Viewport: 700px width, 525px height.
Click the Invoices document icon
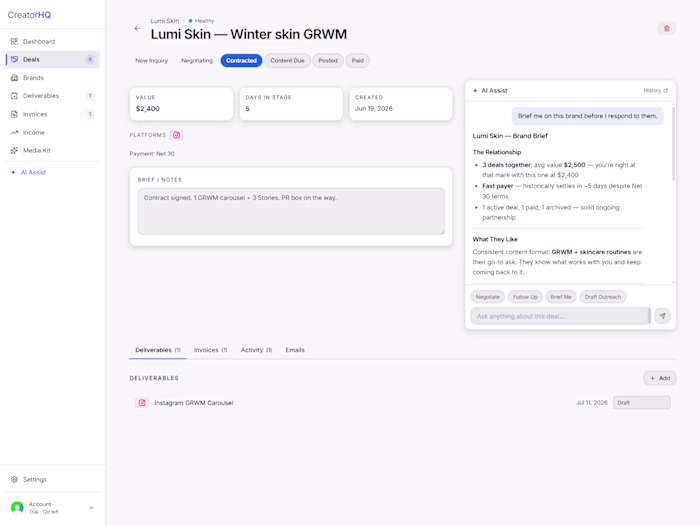(x=14, y=114)
